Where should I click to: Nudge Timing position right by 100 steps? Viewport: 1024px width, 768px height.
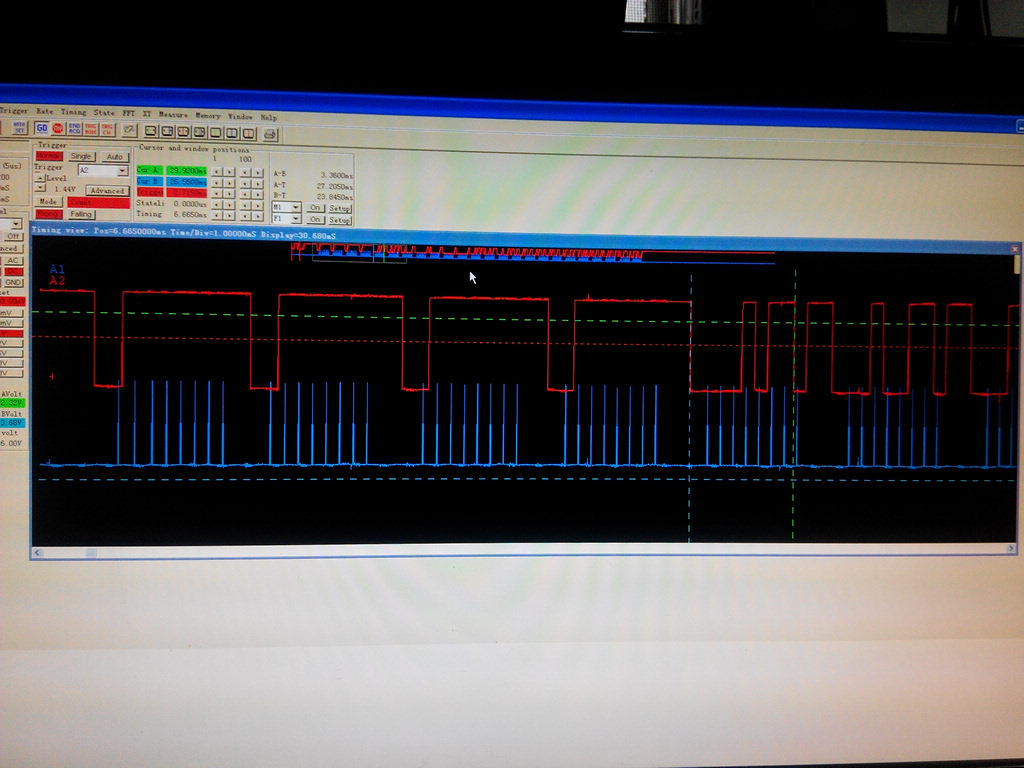pyautogui.click(x=259, y=216)
